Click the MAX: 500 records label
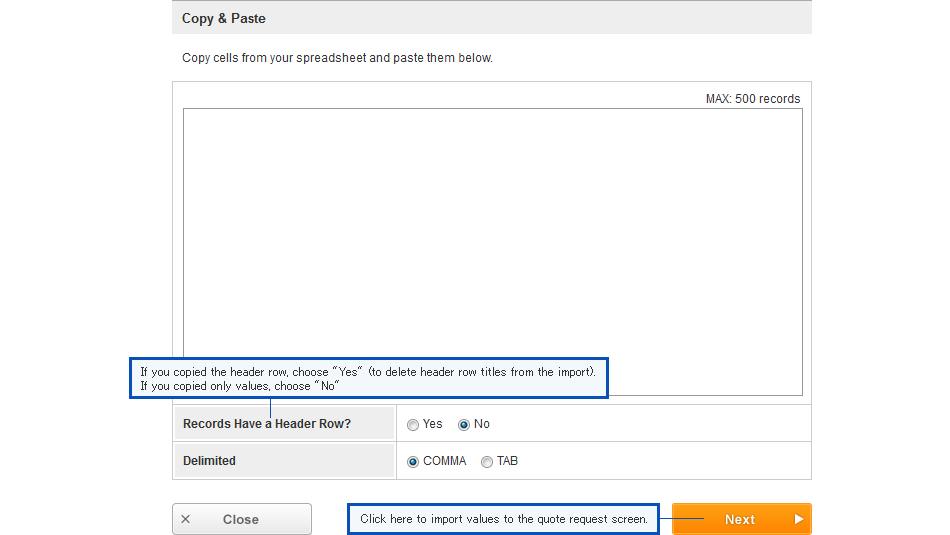The width and height of the screenshot is (950, 535). coord(752,99)
